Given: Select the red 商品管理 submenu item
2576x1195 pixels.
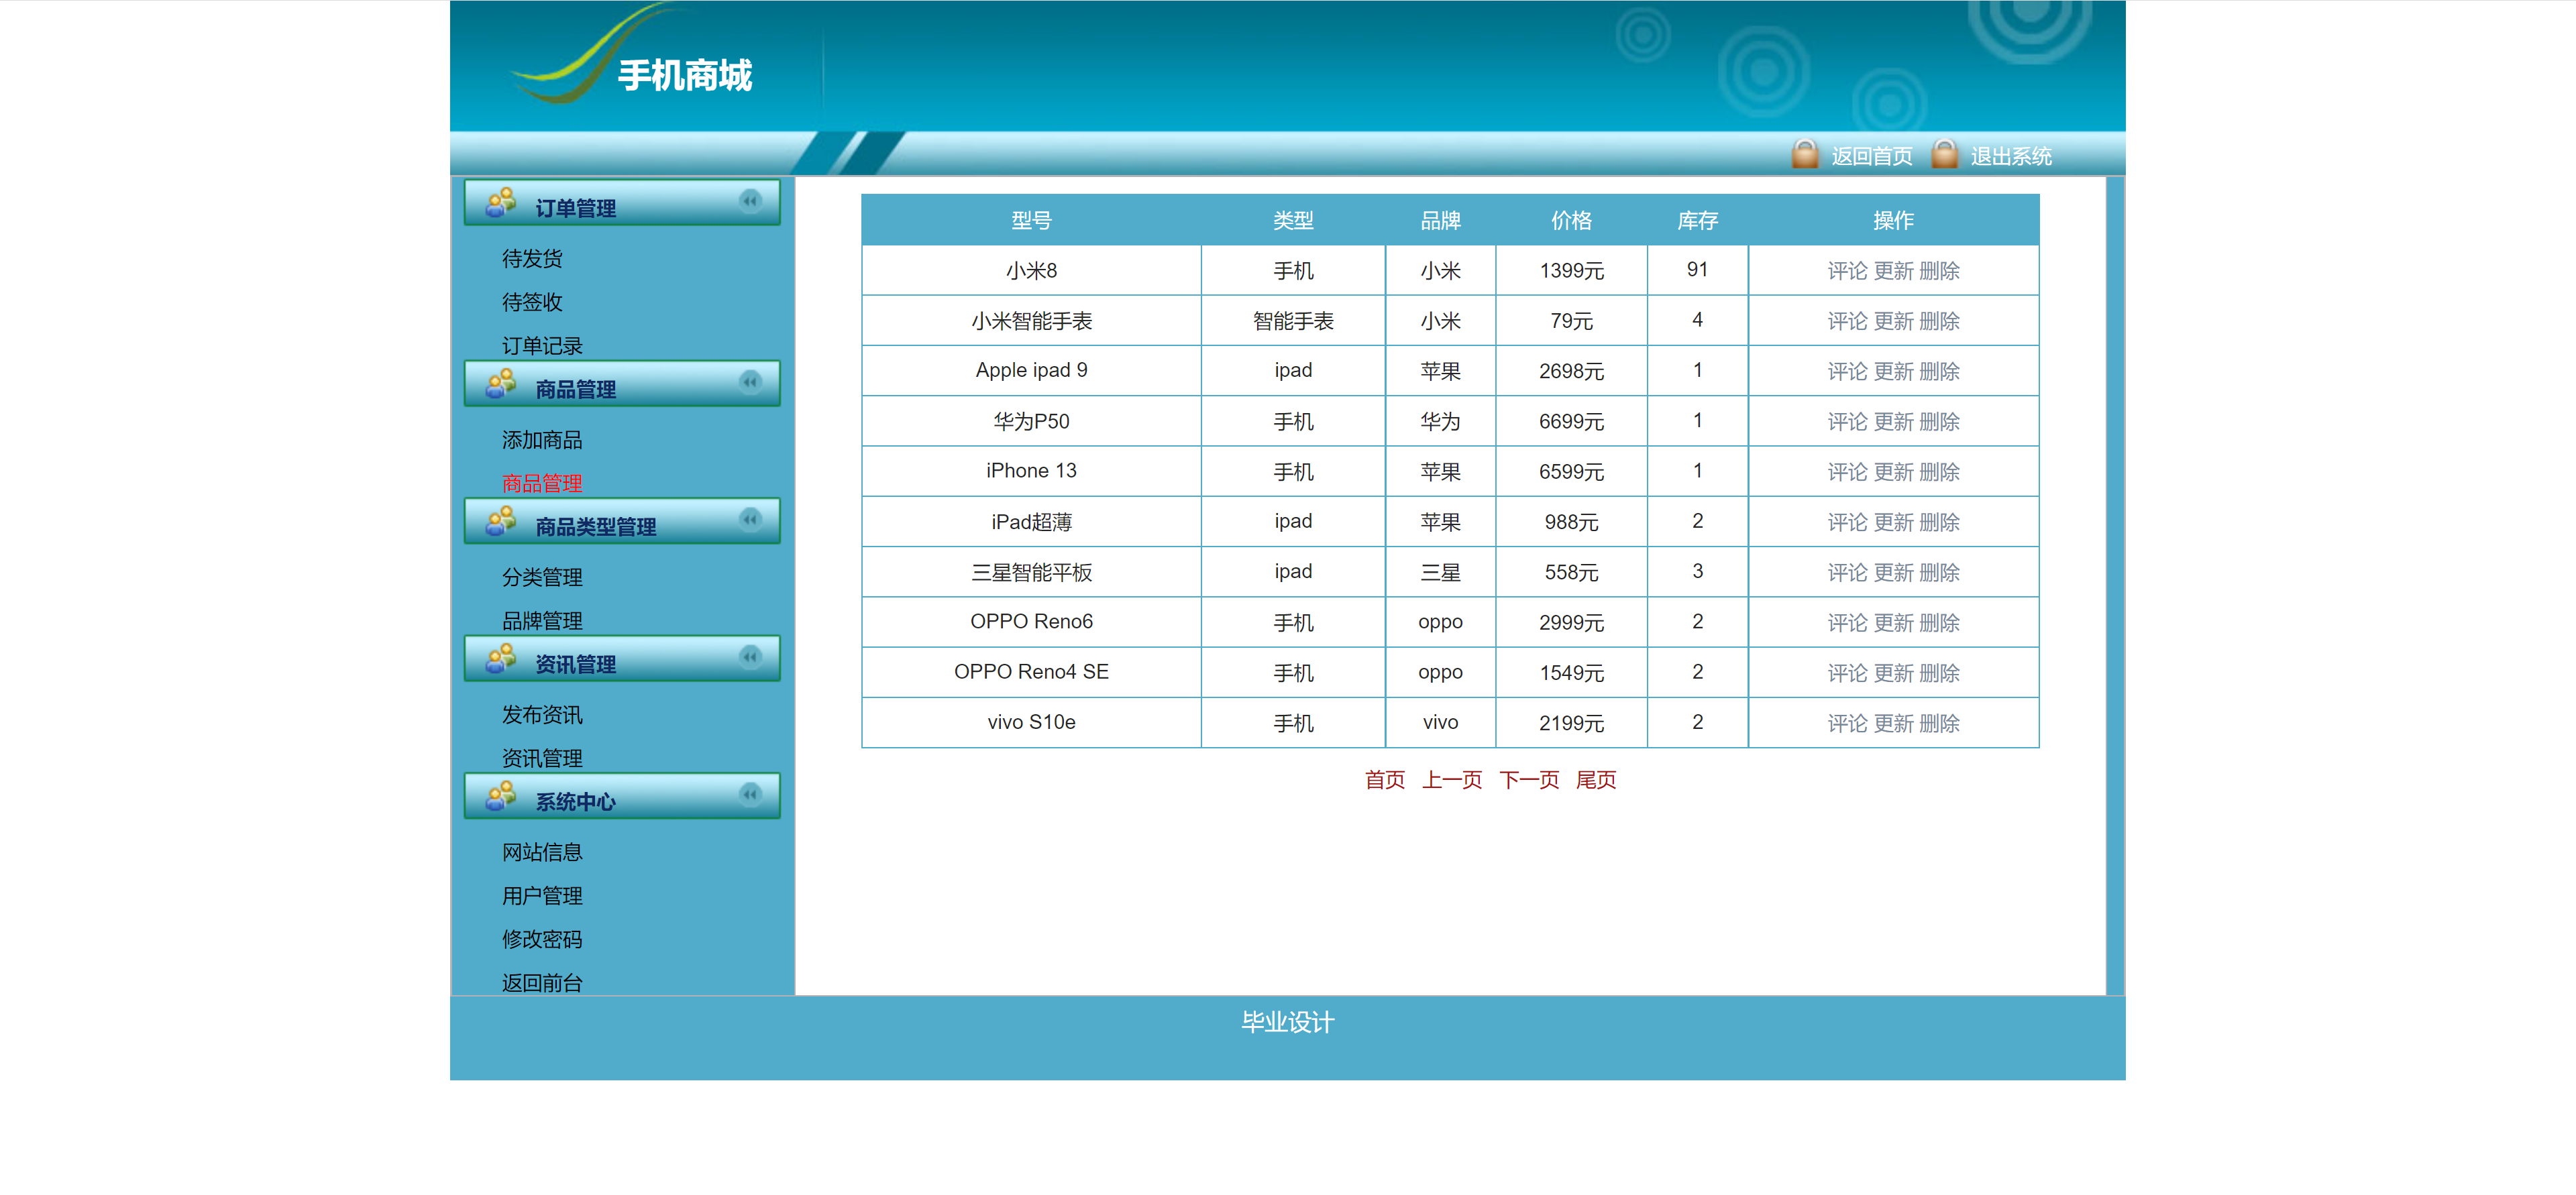Looking at the screenshot, I should point(542,484).
